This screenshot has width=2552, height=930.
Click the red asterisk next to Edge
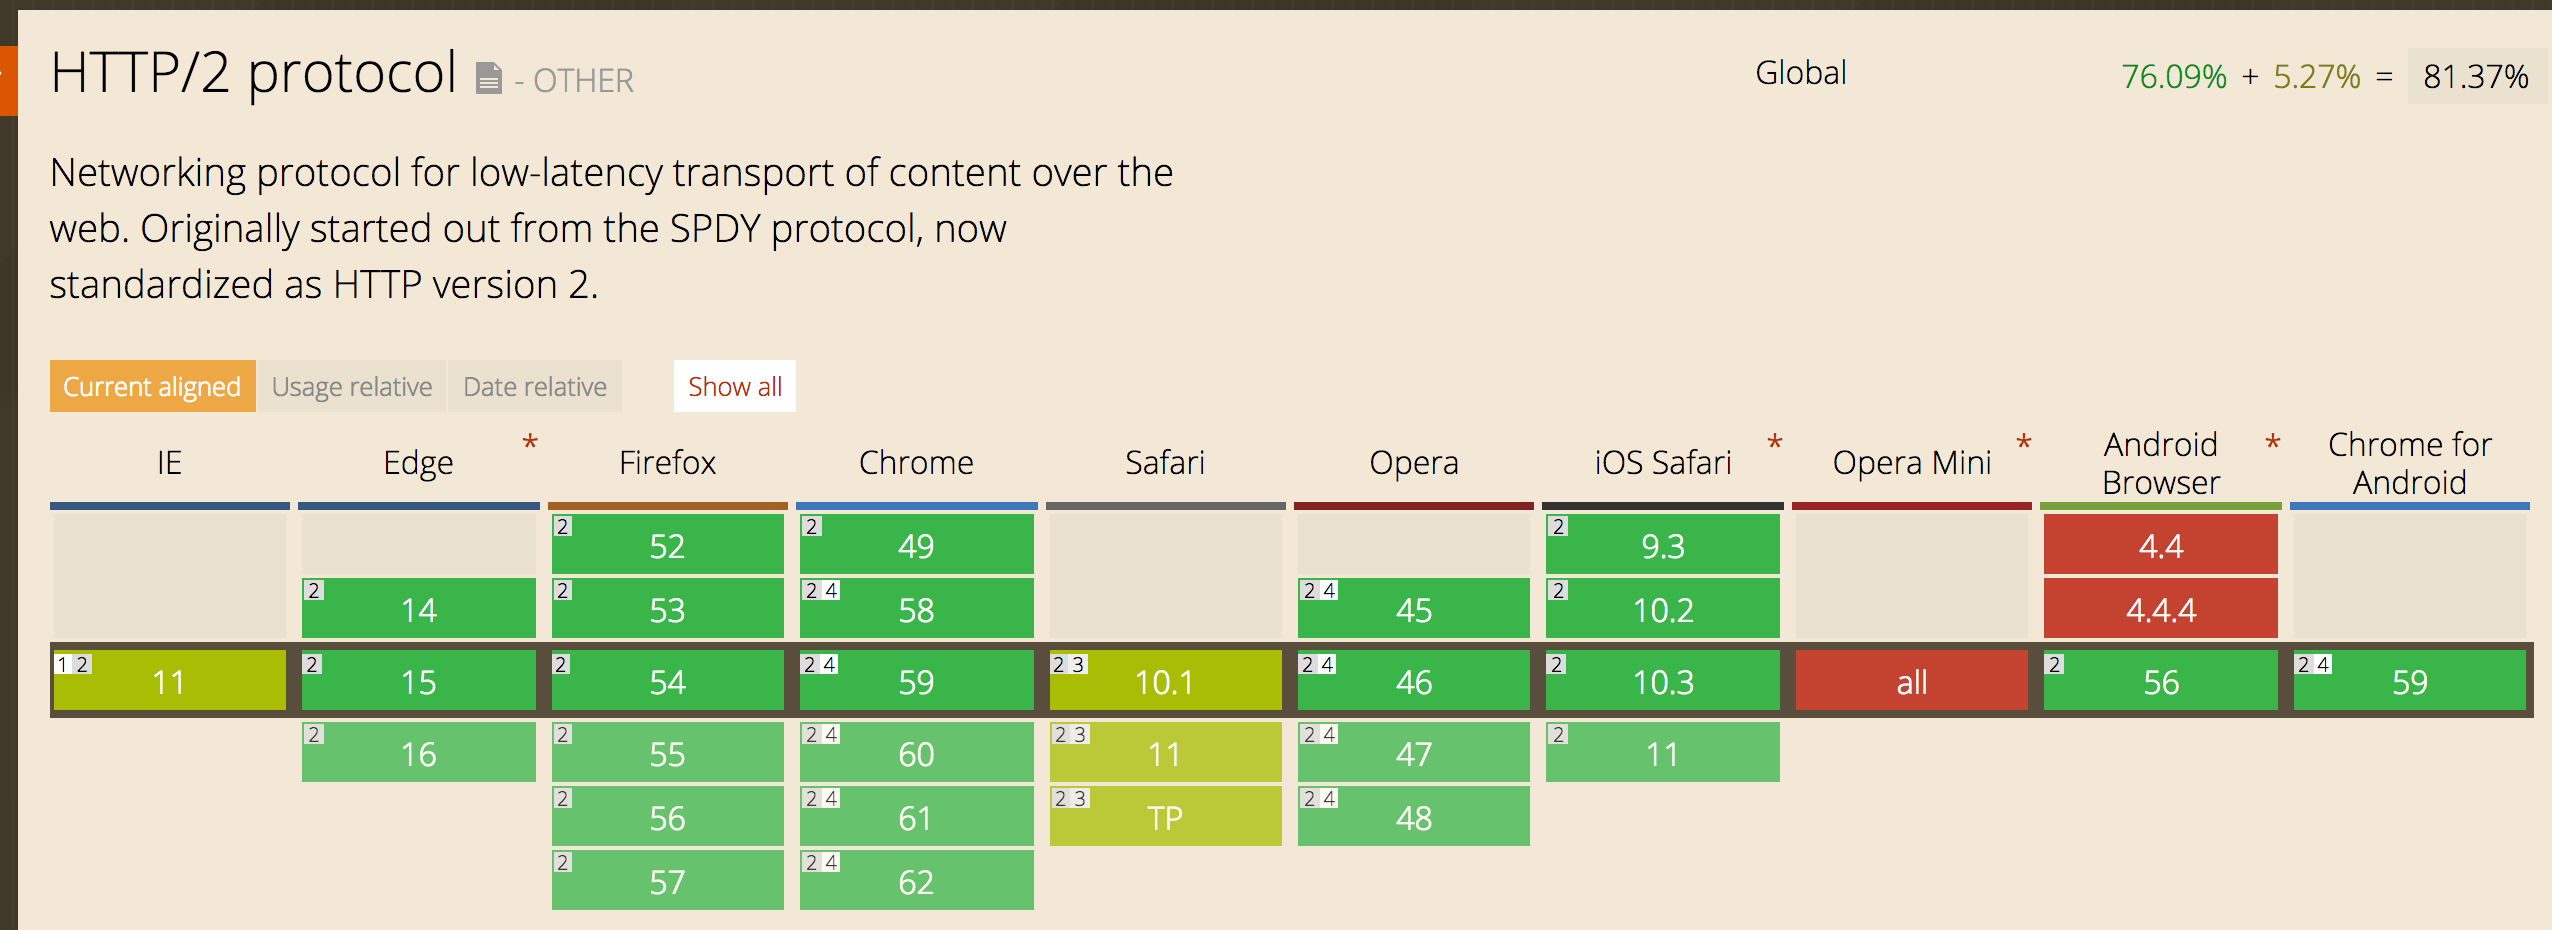click(x=530, y=443)
